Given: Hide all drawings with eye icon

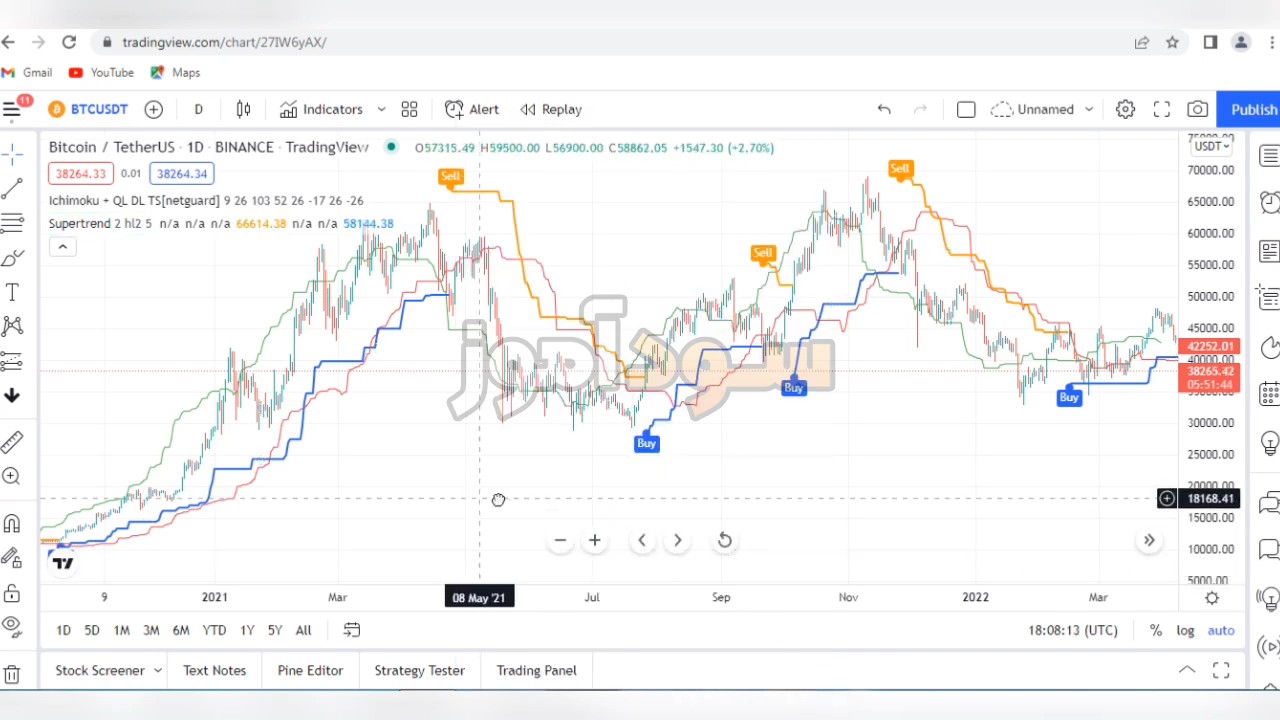Looking at the screenshot, I should point(12,628).
